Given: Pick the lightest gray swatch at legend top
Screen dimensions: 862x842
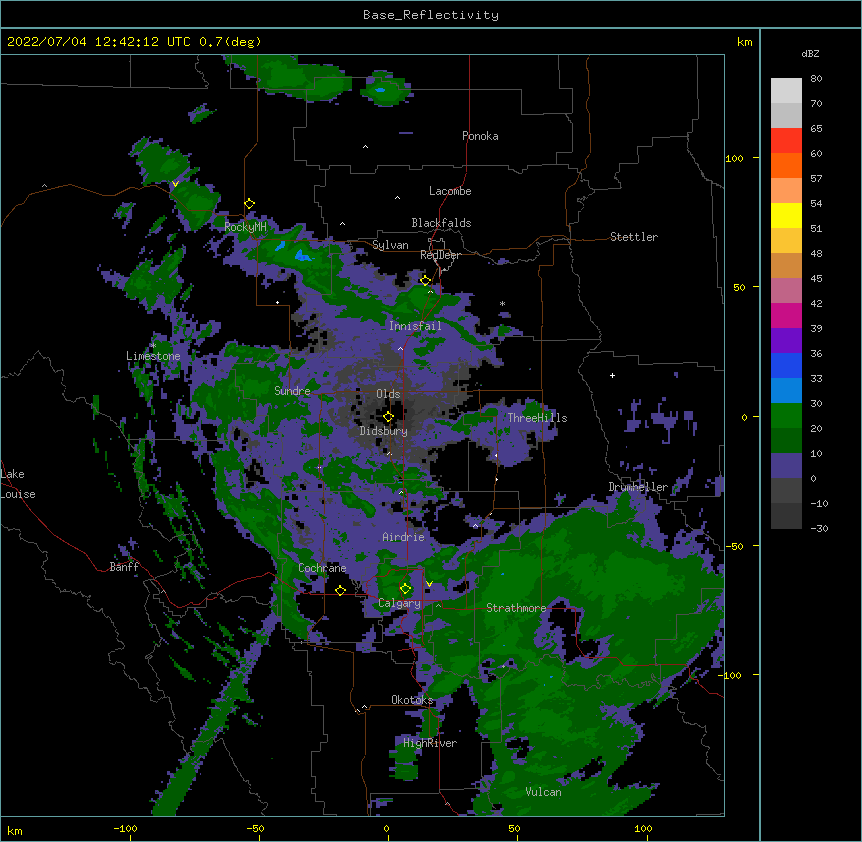Looking at the screenshot, I should (x=786, y=90).
